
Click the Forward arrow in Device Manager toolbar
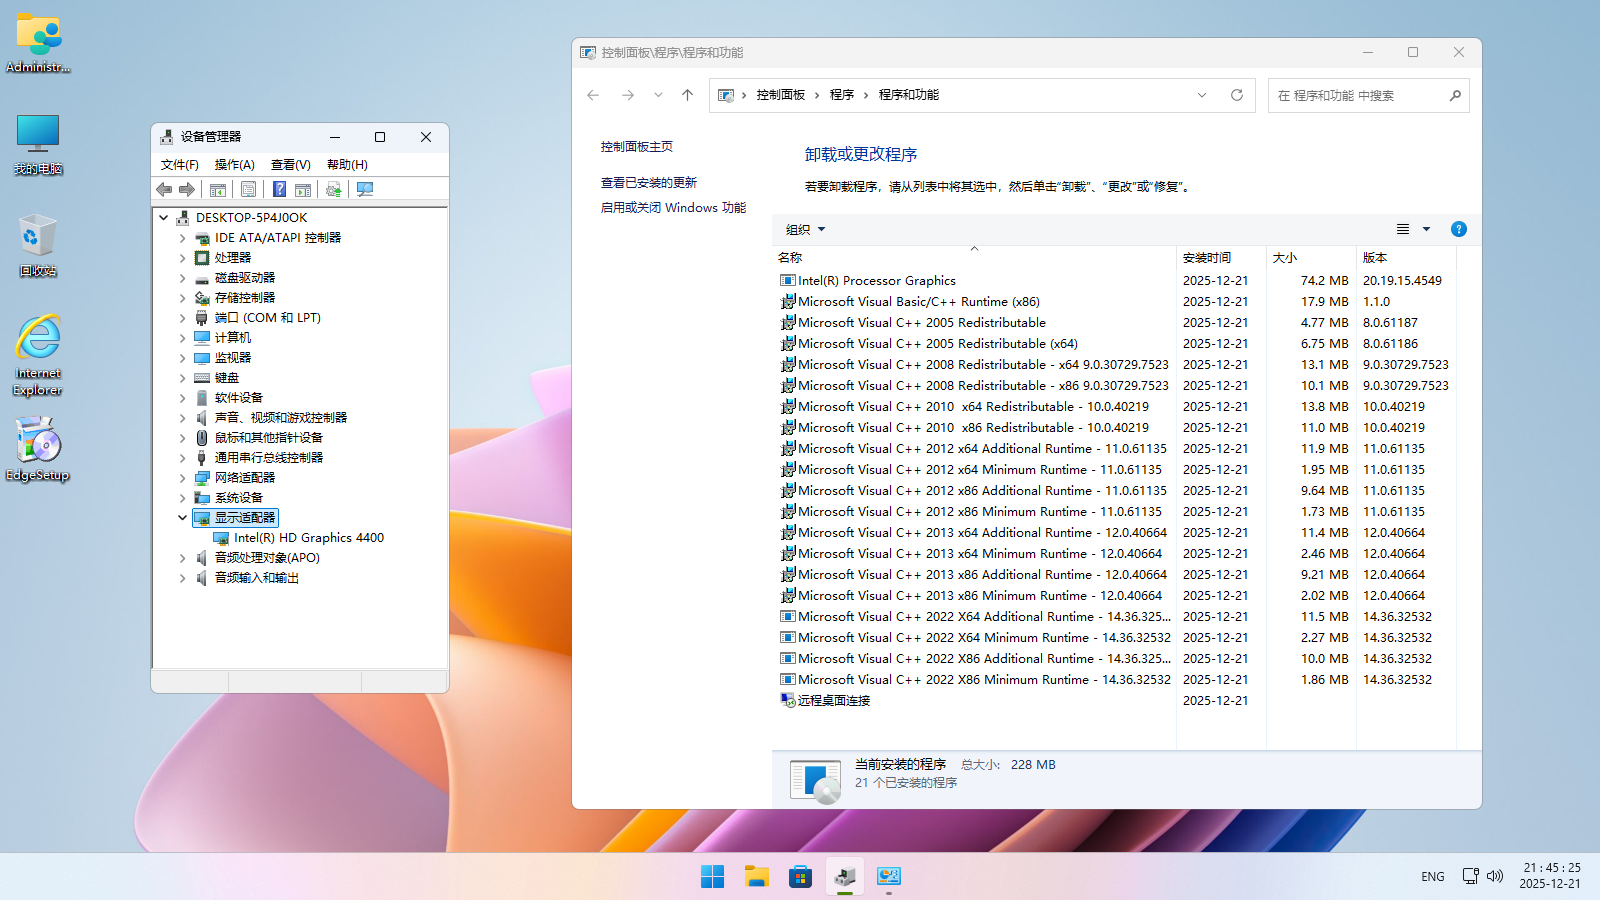(x=187, y=189)
